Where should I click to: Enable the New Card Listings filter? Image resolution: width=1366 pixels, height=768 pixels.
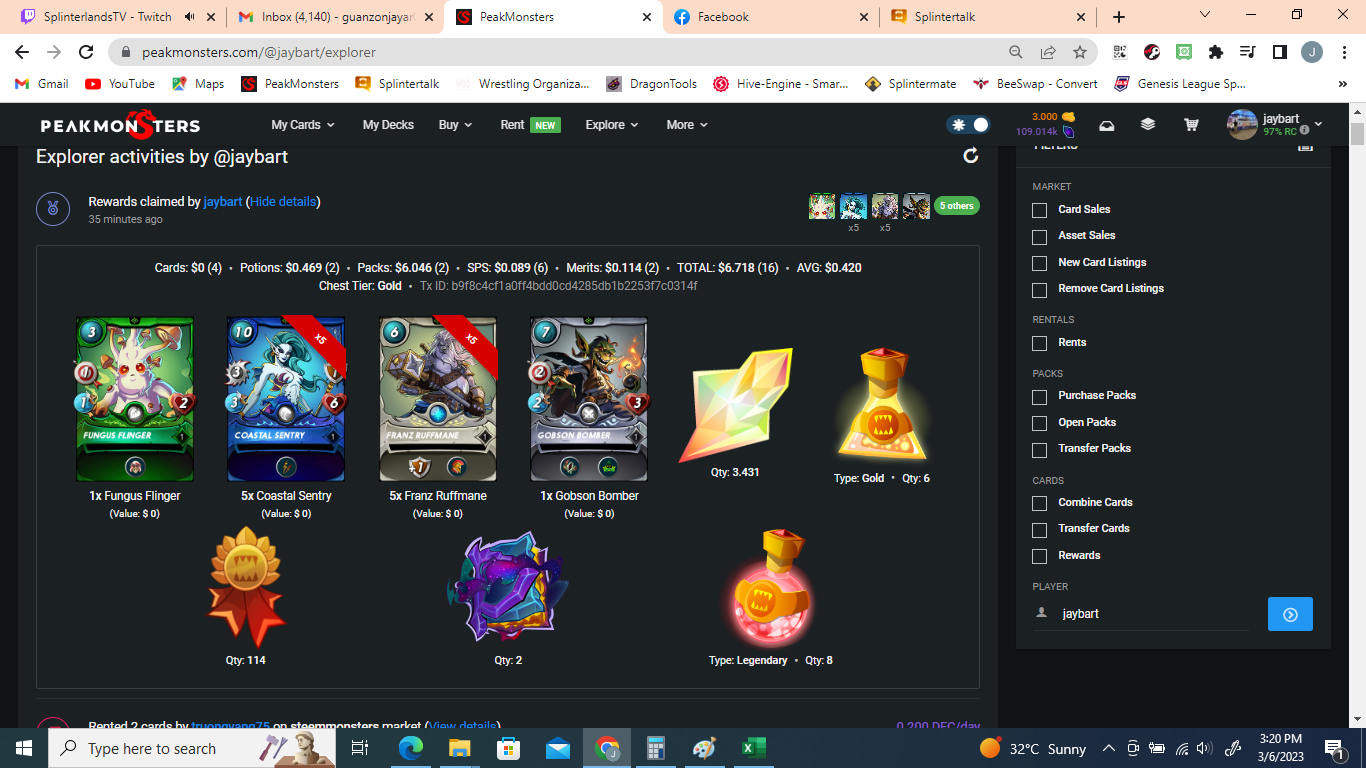pos(1040,263)
